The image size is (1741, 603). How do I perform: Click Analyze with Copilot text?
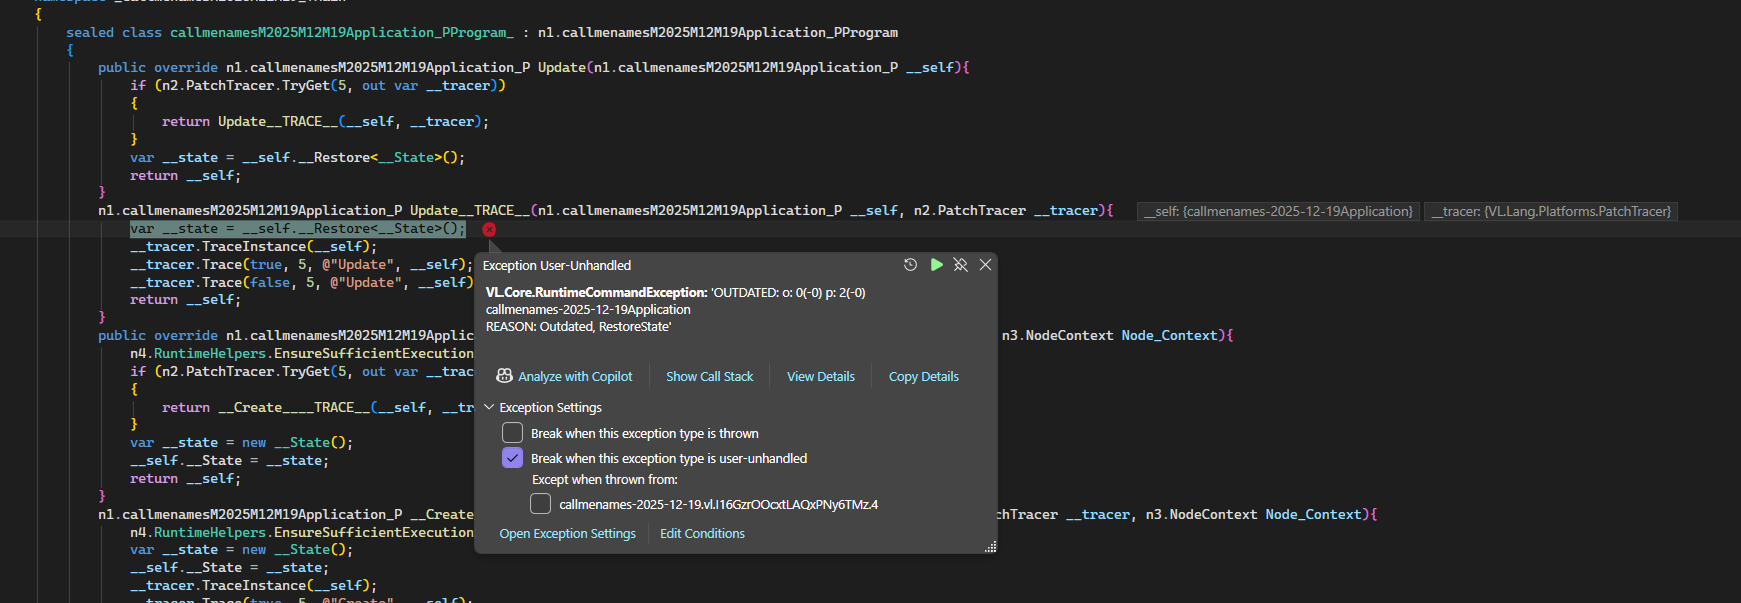(575, 377)
